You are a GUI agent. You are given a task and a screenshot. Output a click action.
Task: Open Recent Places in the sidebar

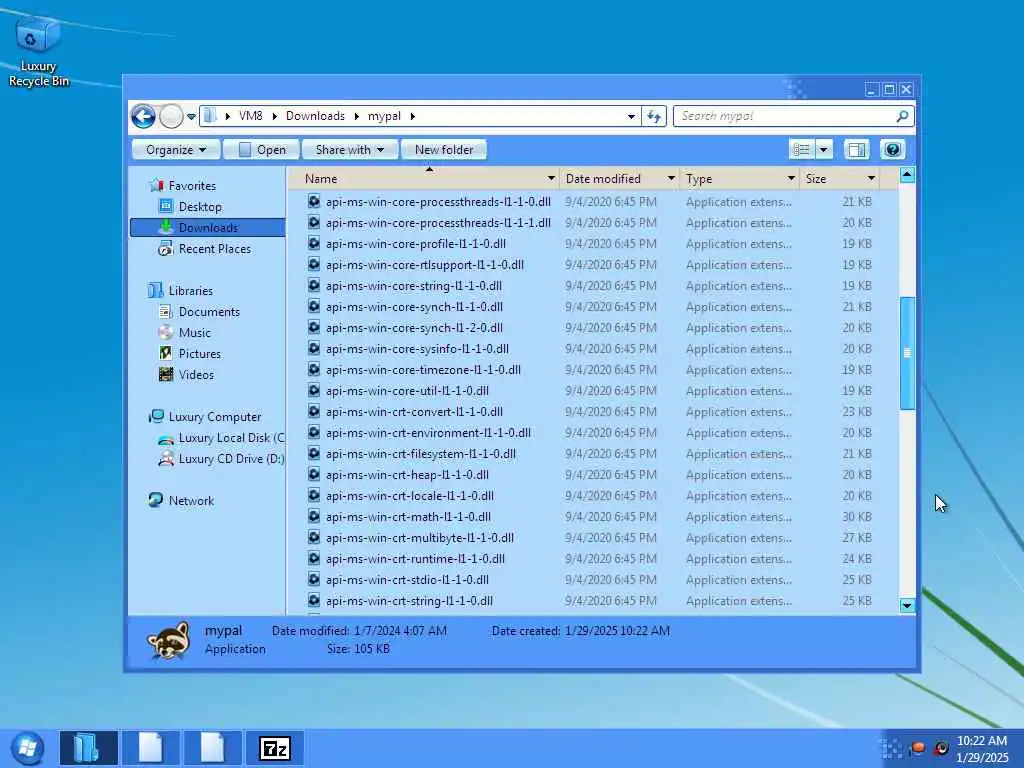point(205,249)
